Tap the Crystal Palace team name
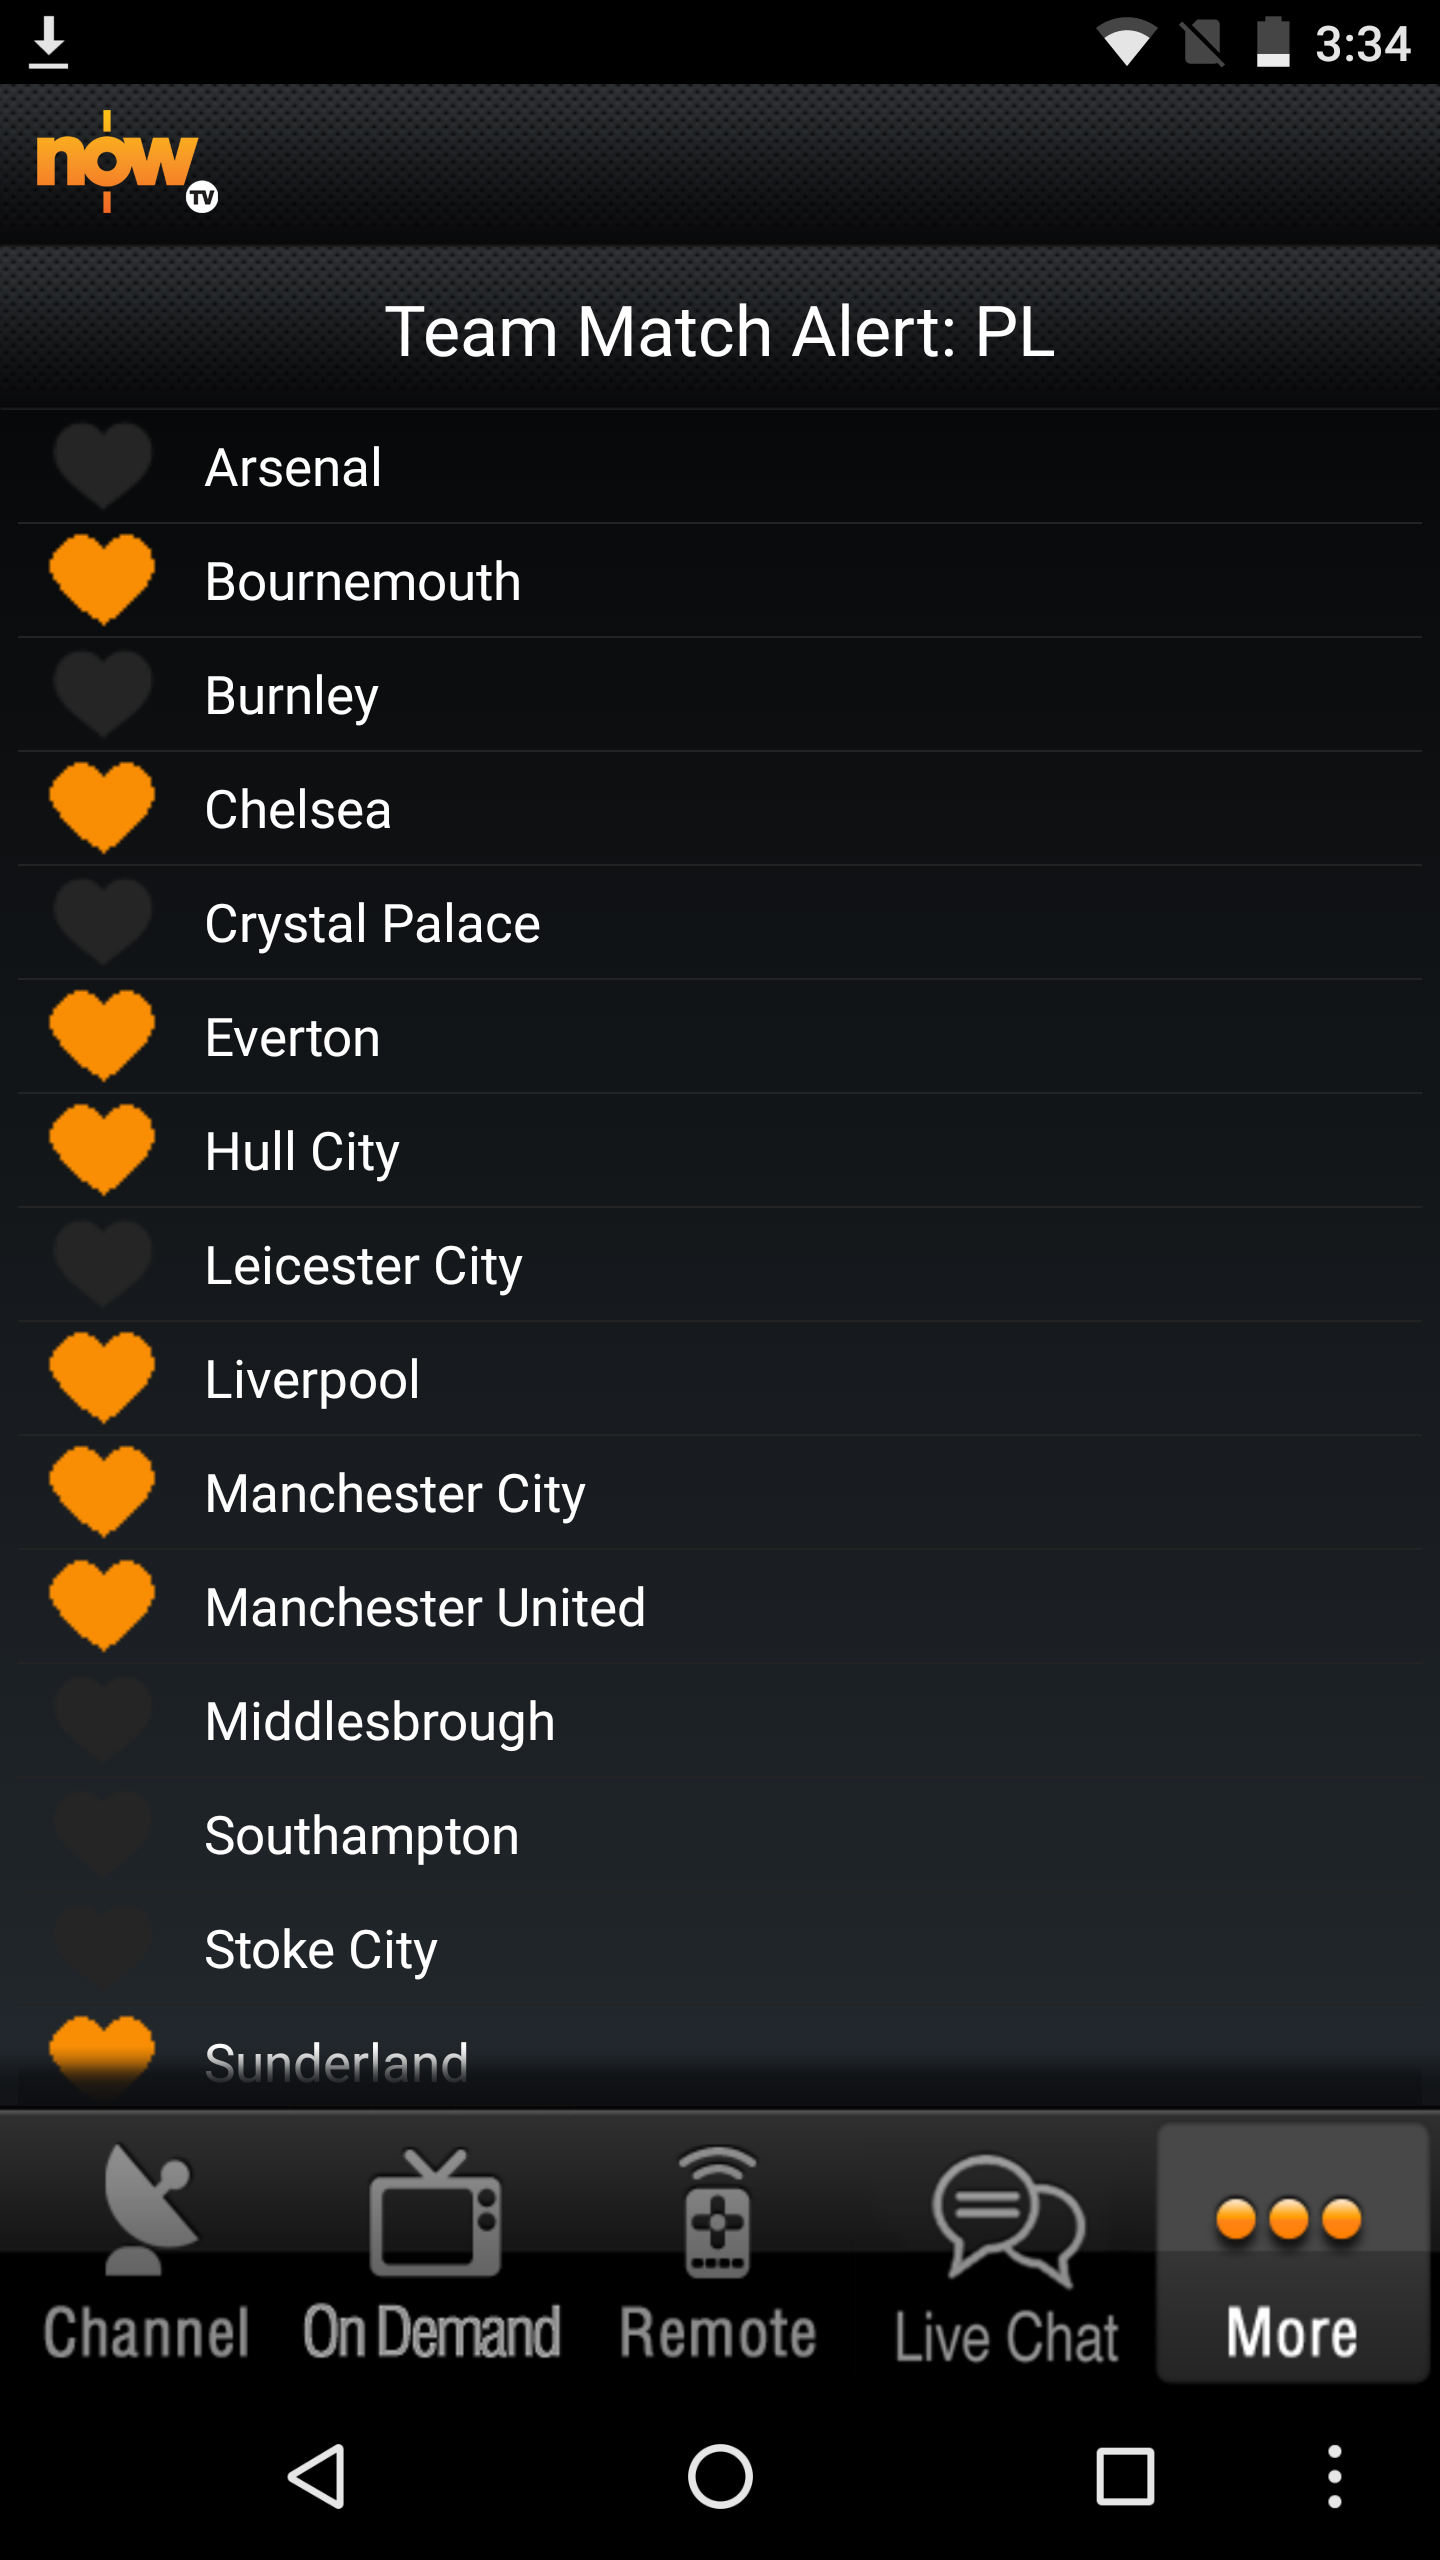This screenshot has width=1440, height=2560. coord(372,924)
